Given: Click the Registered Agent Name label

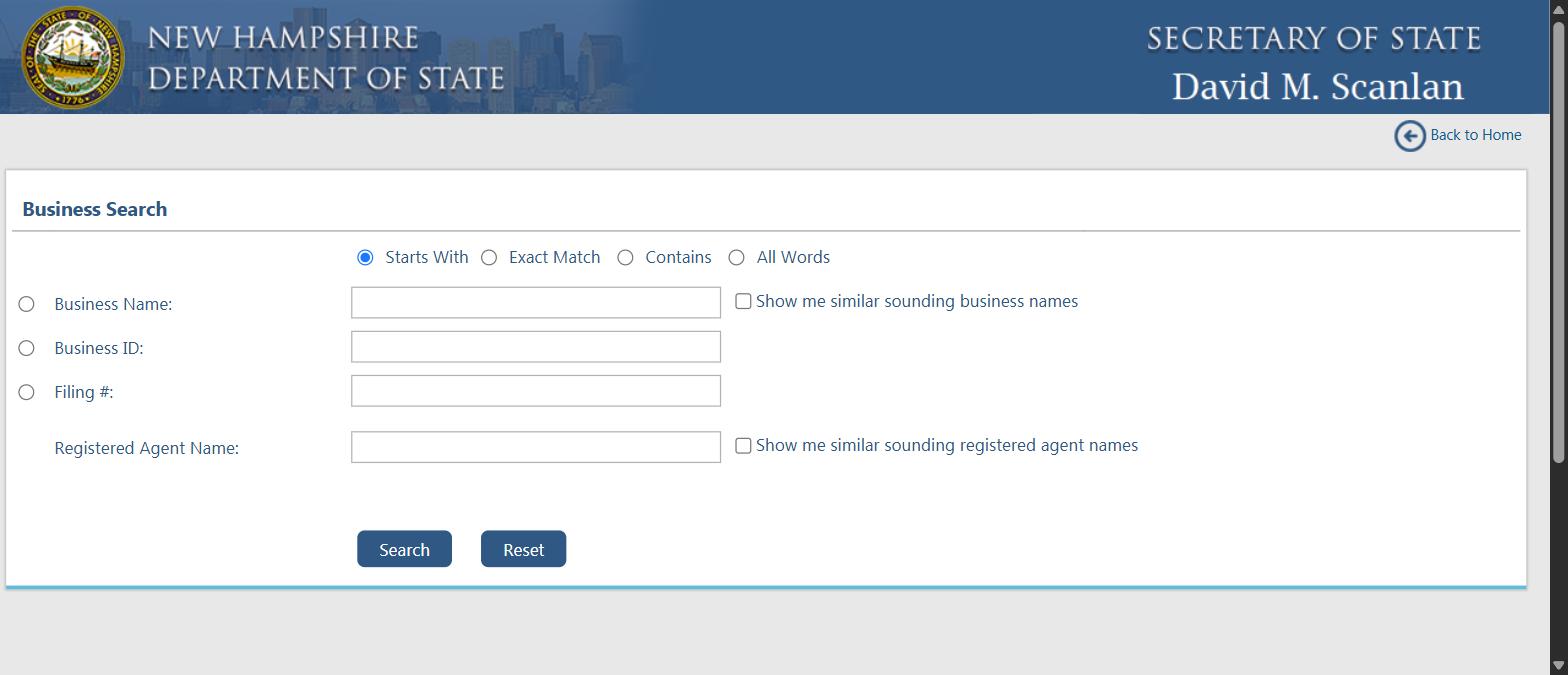Looking at the screenshot, I should point(147,448).
